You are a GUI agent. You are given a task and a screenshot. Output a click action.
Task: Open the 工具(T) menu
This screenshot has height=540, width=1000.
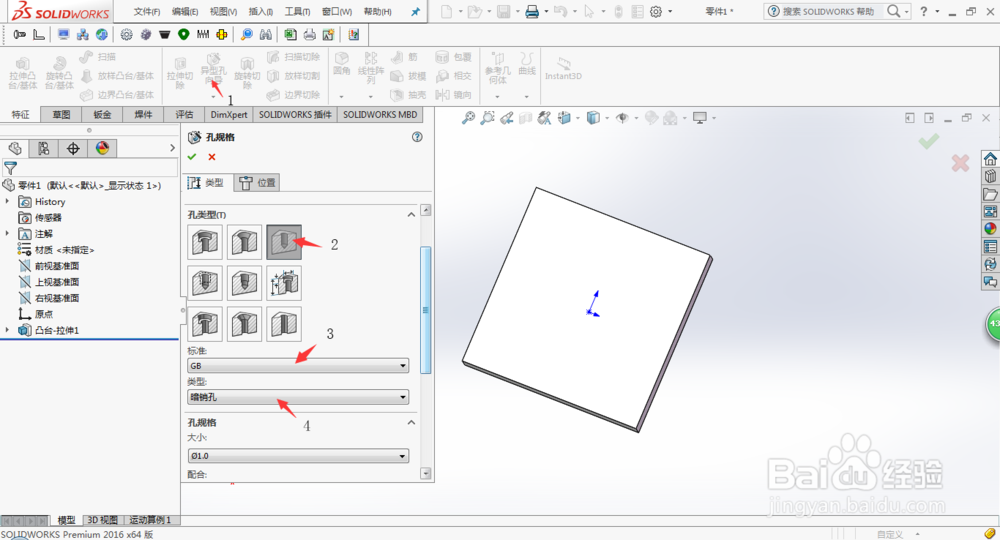pyautogui.click(x=297, y=11)
